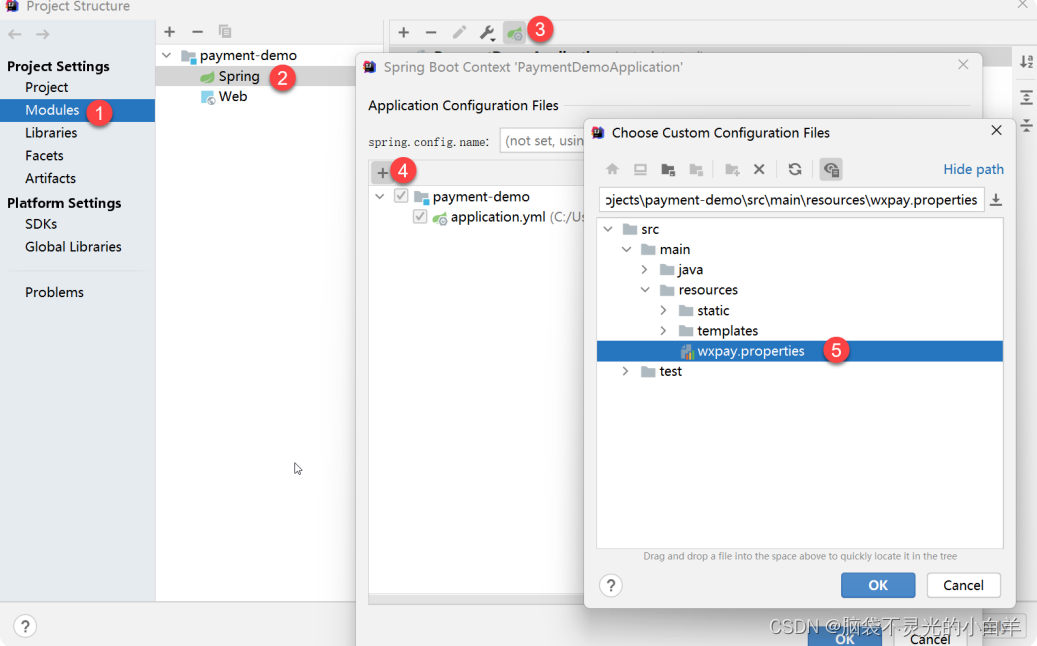Open Artifacts settings
Screen dimensions: 1037x646
[50, 179]
